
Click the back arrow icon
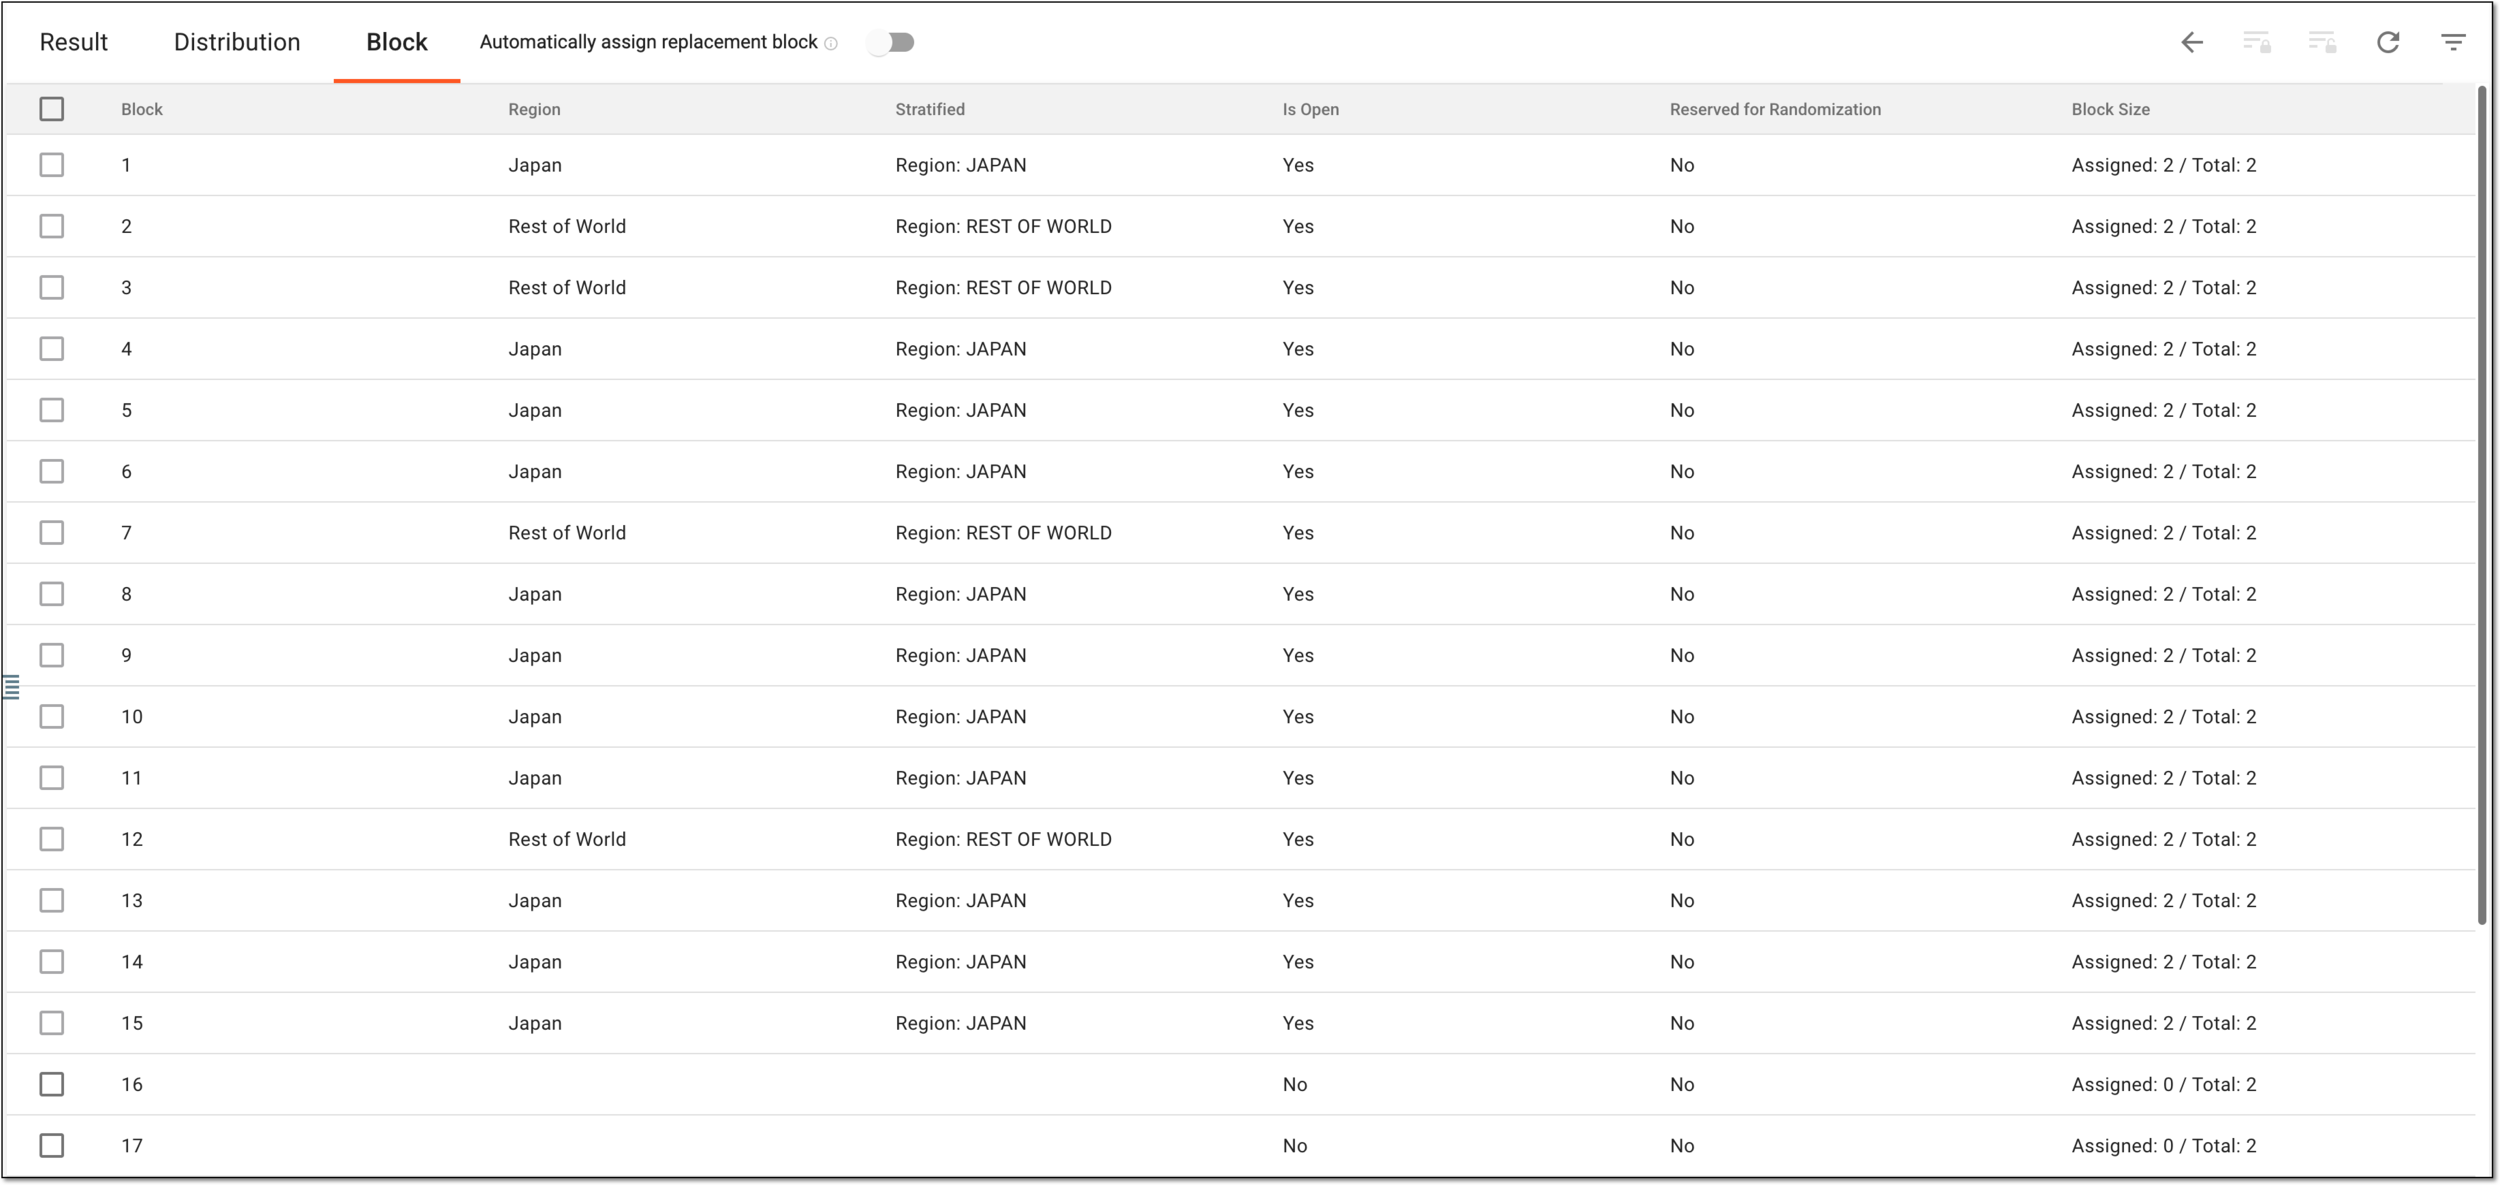[x=2191, y=42]
